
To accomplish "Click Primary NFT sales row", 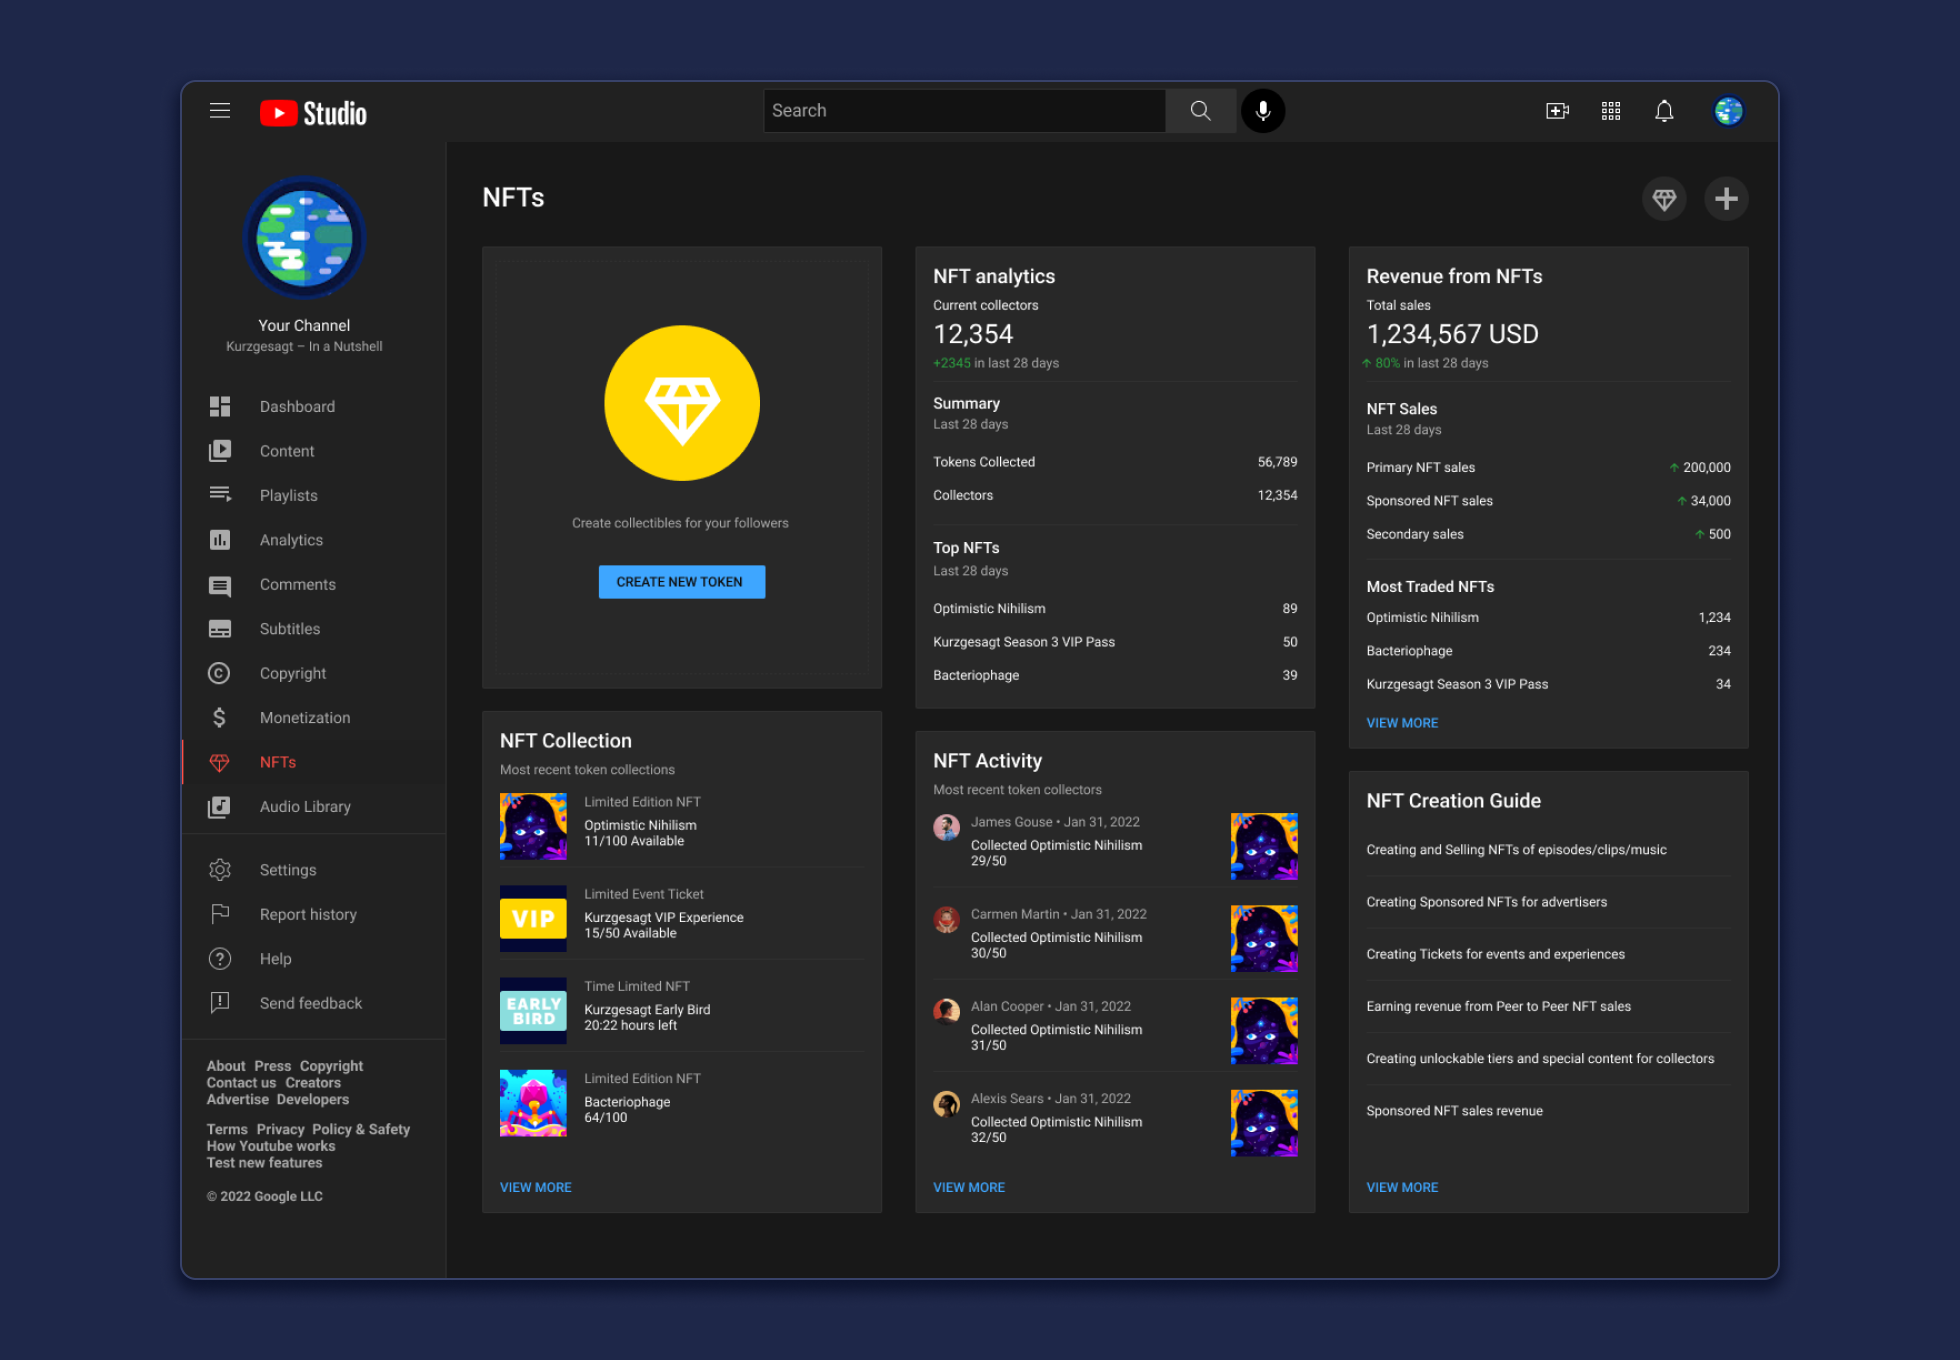I will (x=1548, y=467).
